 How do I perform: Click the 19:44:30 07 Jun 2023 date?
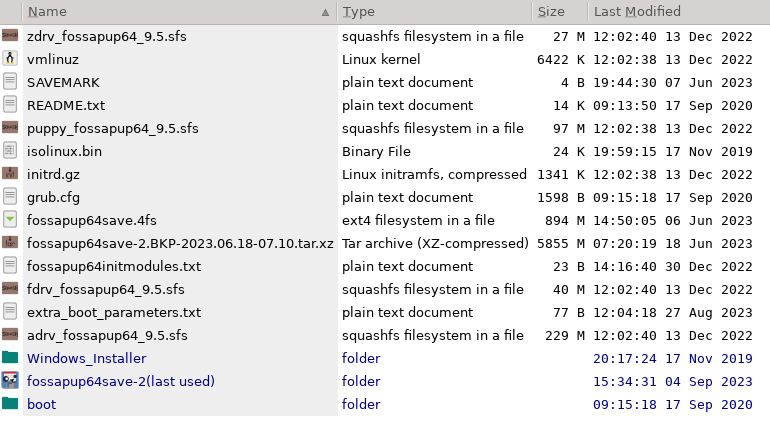[x=673, y=83]
